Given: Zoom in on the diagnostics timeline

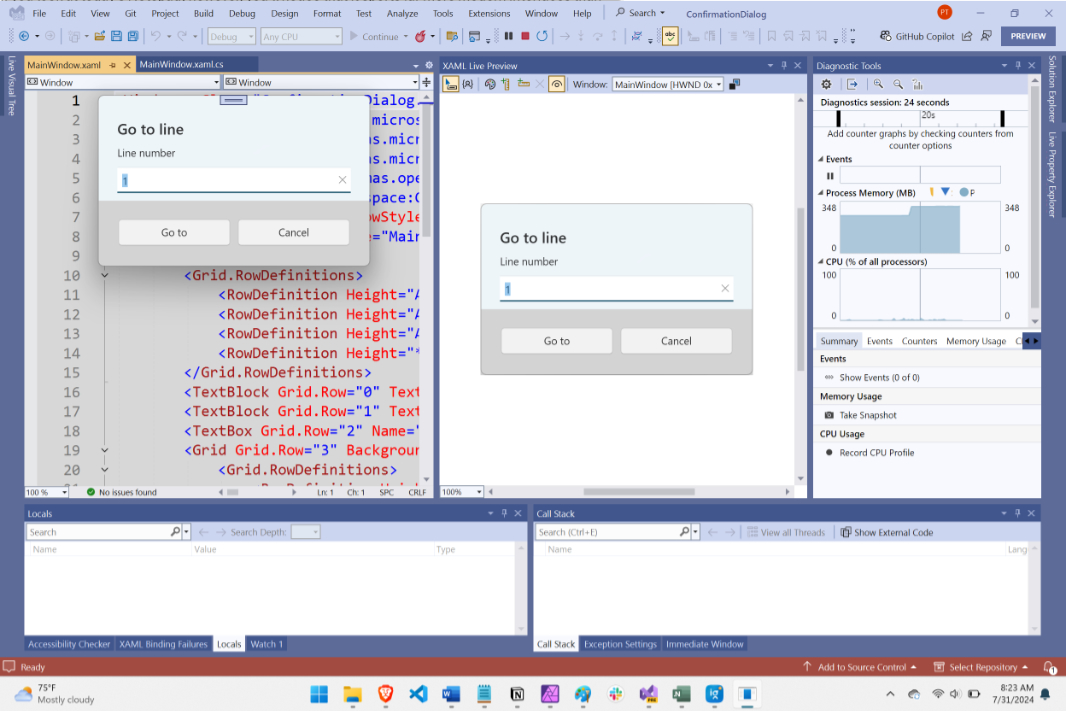Looking at the screenshot, I should (x=878, y=84).
